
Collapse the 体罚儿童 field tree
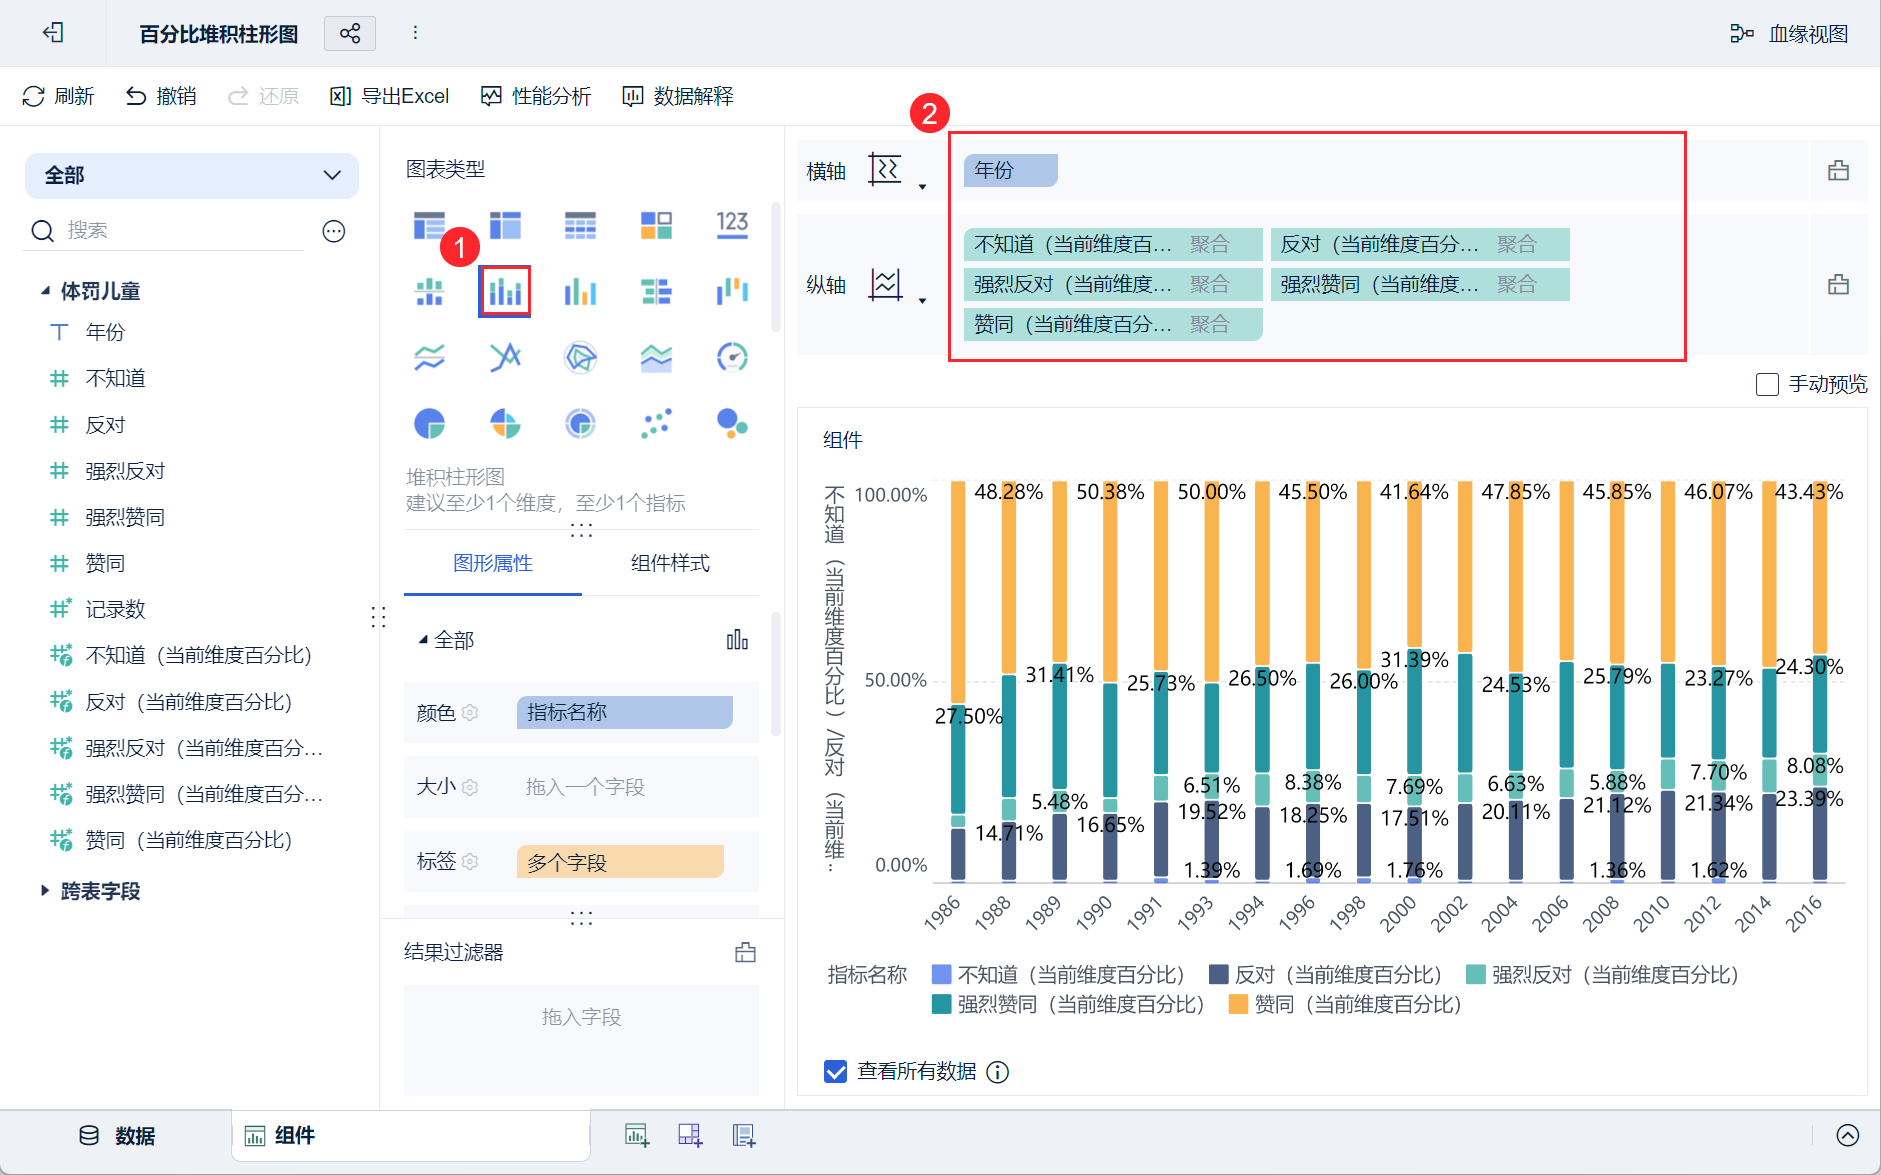[x=45, y=291]
